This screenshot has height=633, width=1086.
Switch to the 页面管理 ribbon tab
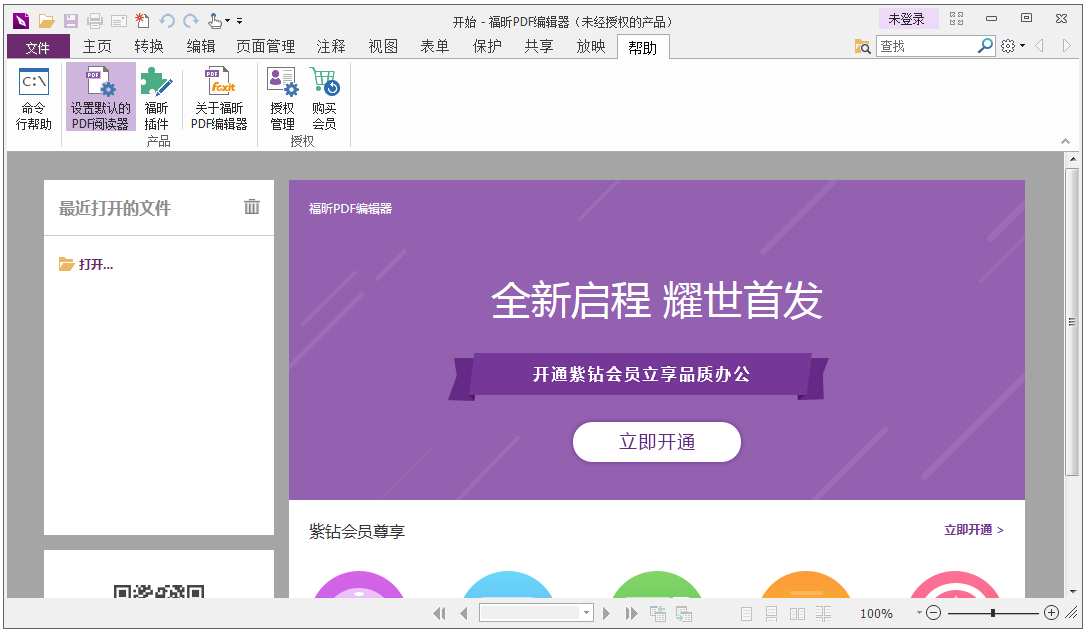[264, 45]
